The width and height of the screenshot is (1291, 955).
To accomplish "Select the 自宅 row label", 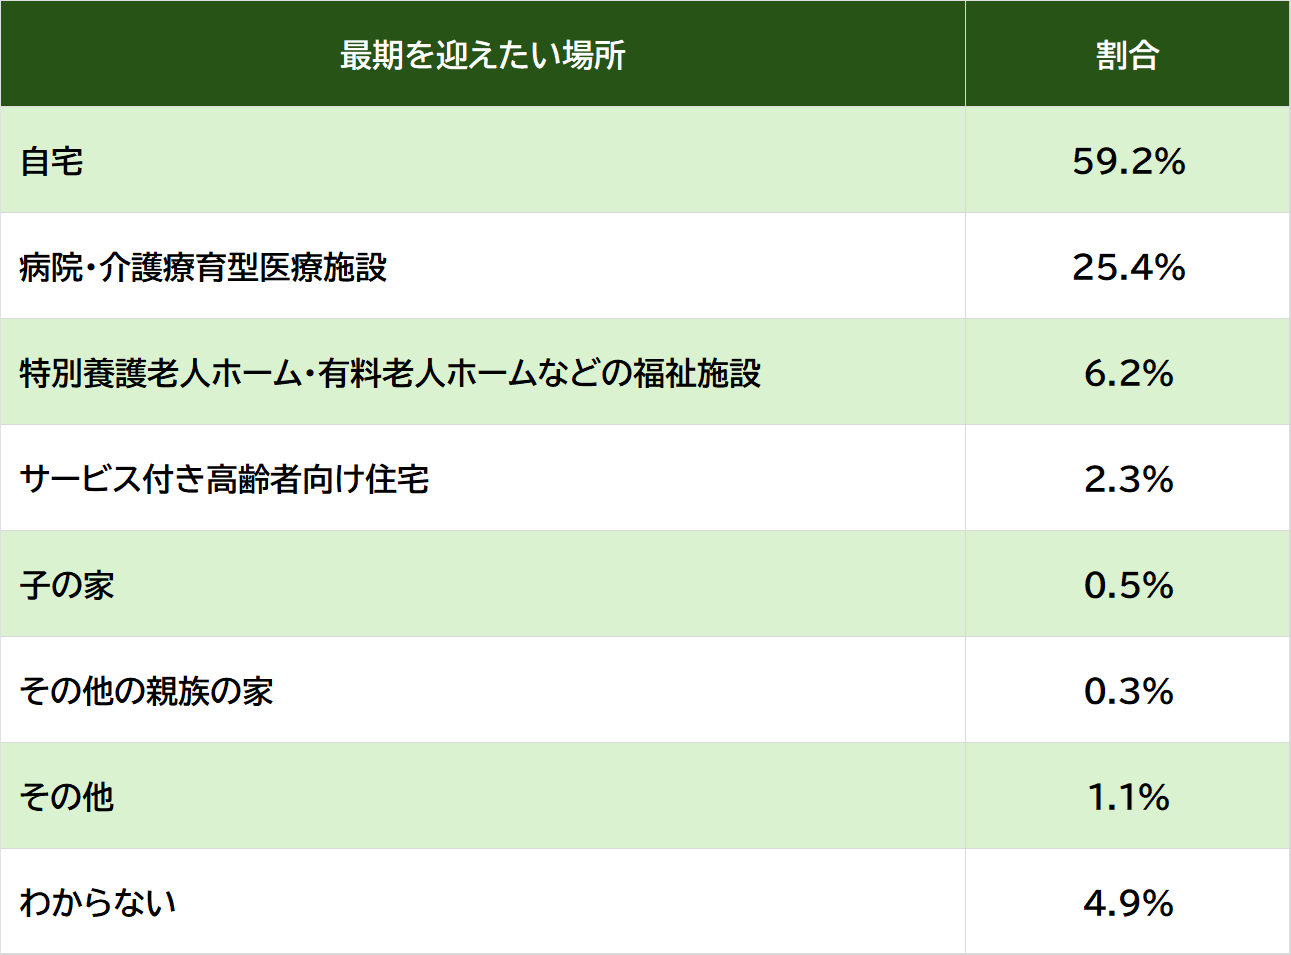I will tap(52, 161).
